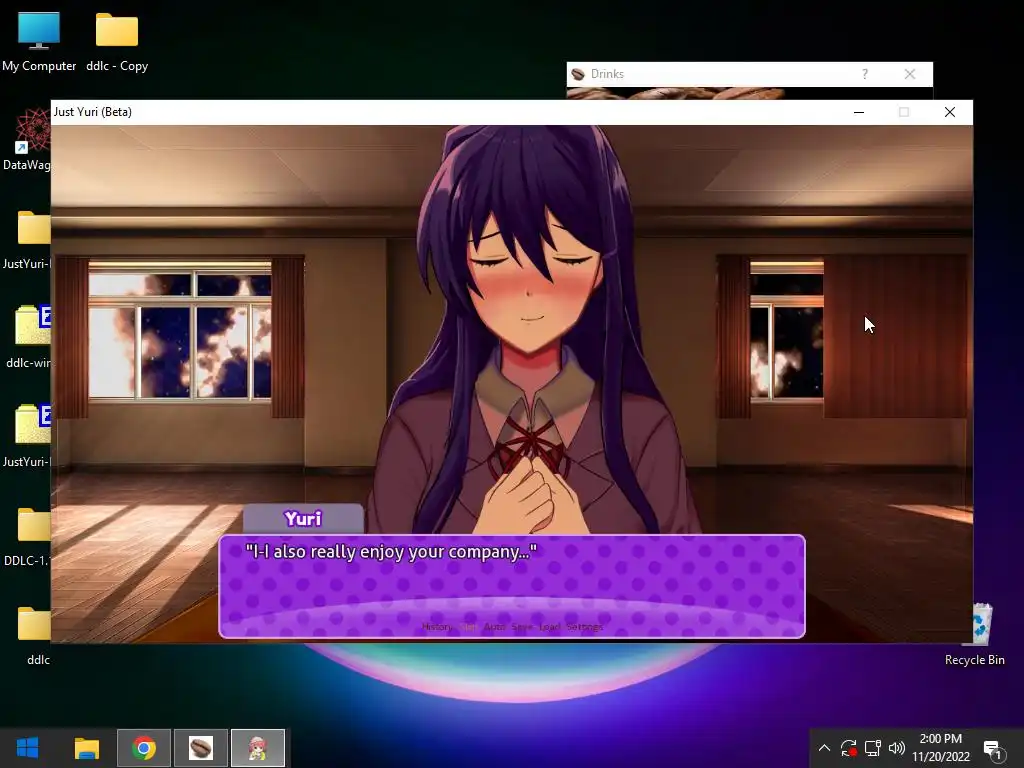Click the Just Yuri (Beta) title text
The width and height of the screenshot is (1024, 768).
[93, 112]
